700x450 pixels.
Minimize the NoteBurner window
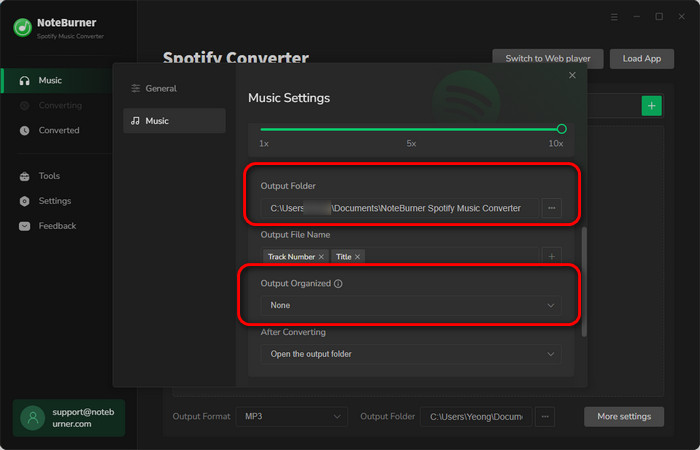click(637, 17)
